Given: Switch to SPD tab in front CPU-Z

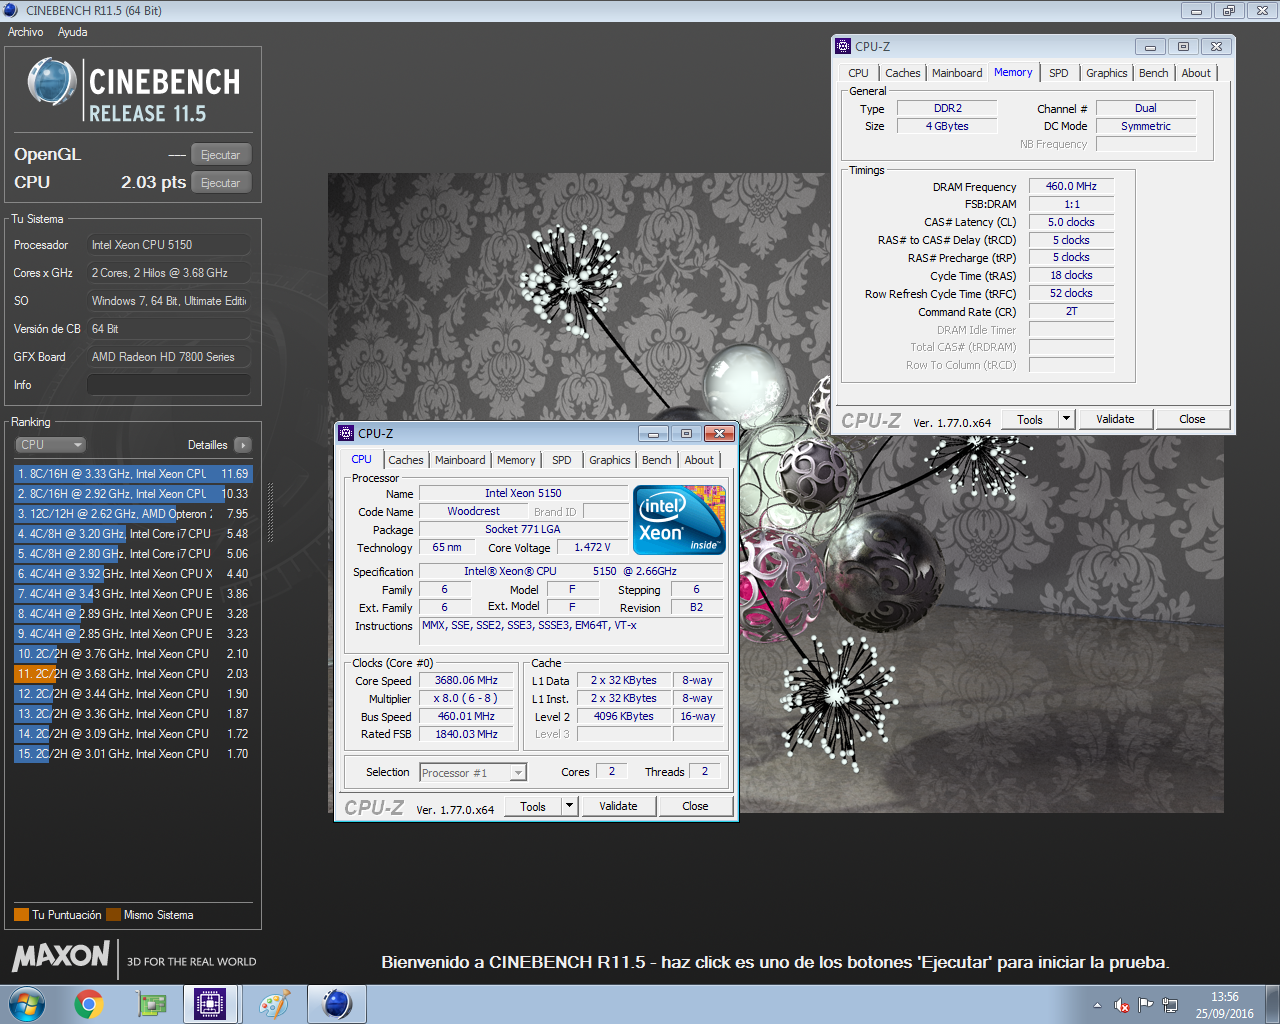Looking at the screenshot, I should click(562, 460).
